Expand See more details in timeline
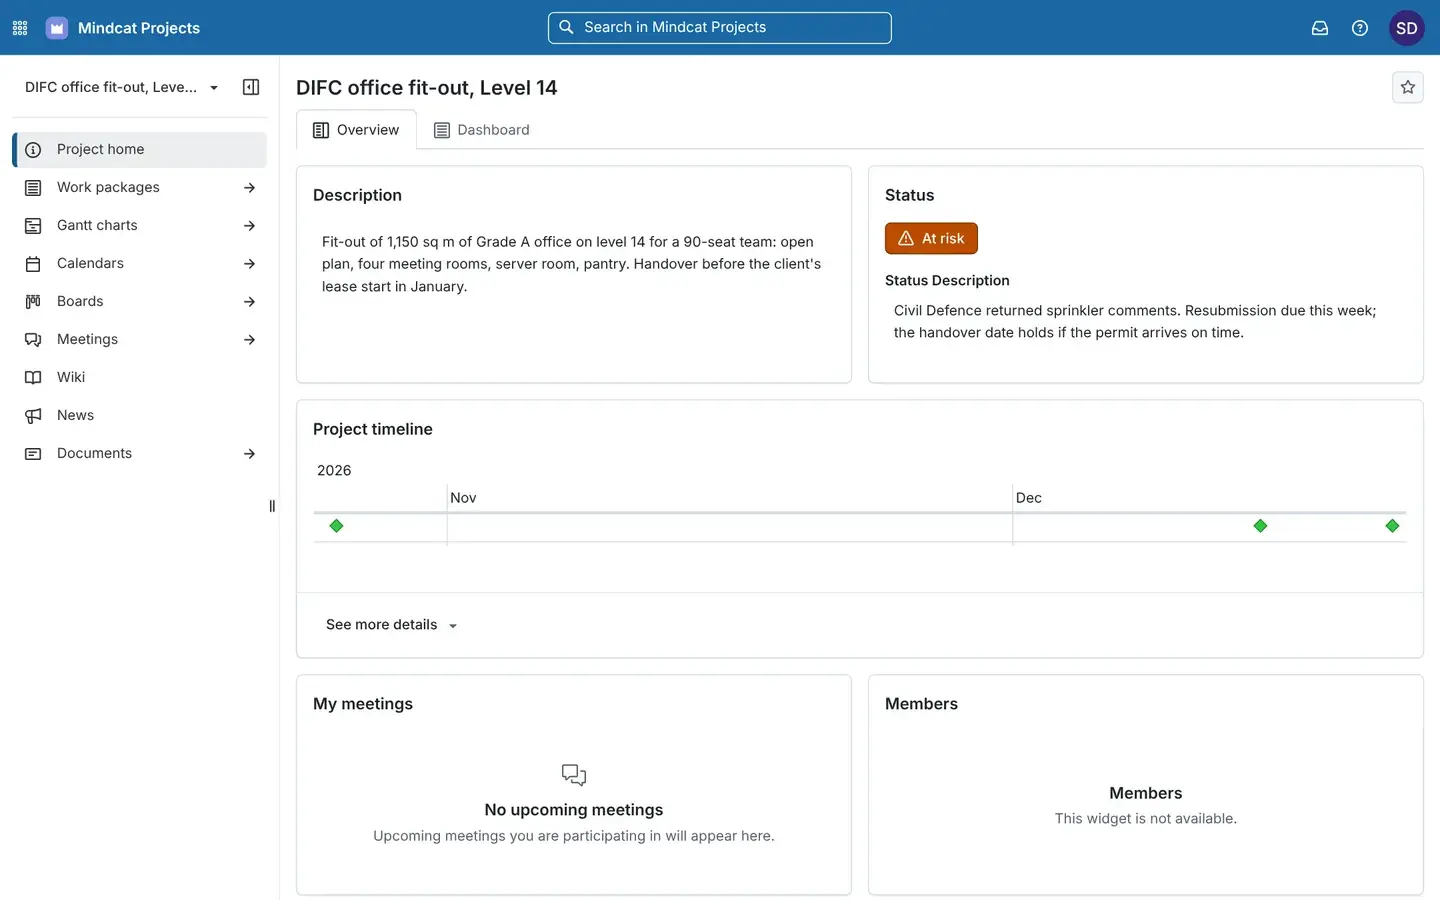 (391, 625)
